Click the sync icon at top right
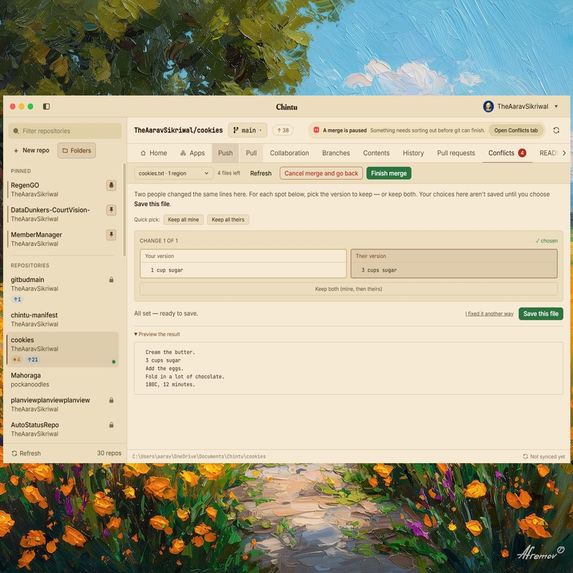 556,130
